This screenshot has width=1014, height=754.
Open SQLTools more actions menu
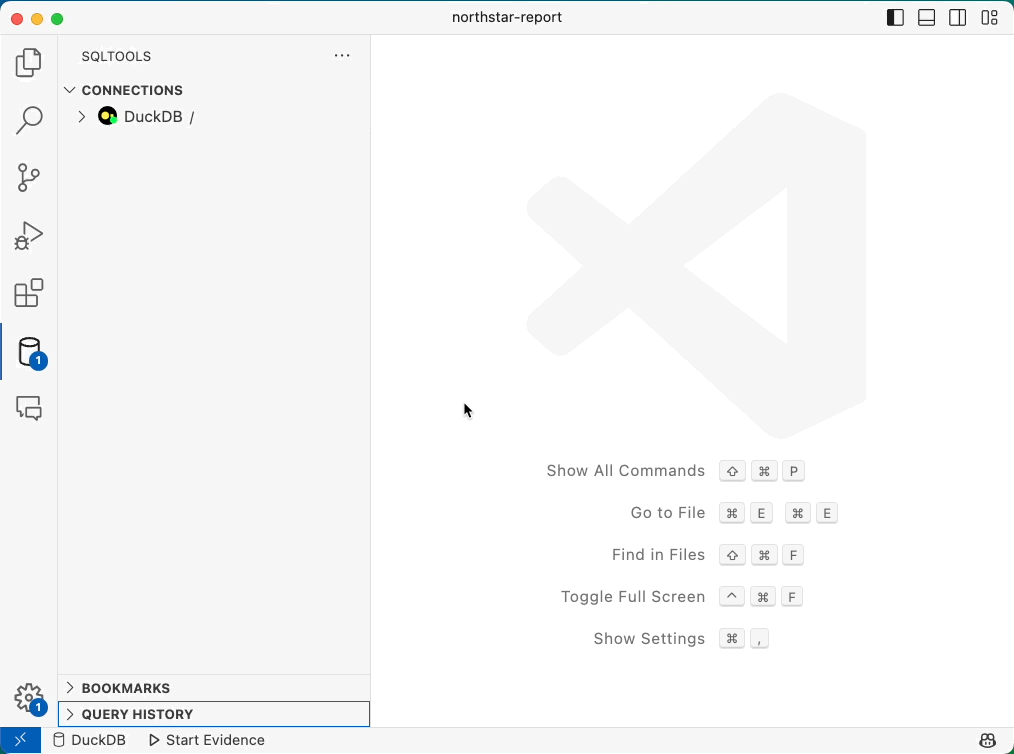pos(342,56)
